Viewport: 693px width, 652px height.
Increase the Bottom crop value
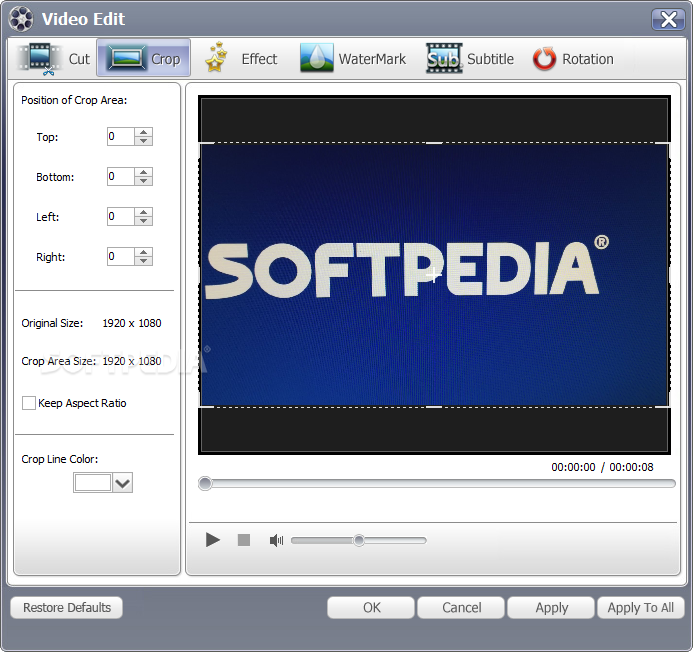click(143, 172)
